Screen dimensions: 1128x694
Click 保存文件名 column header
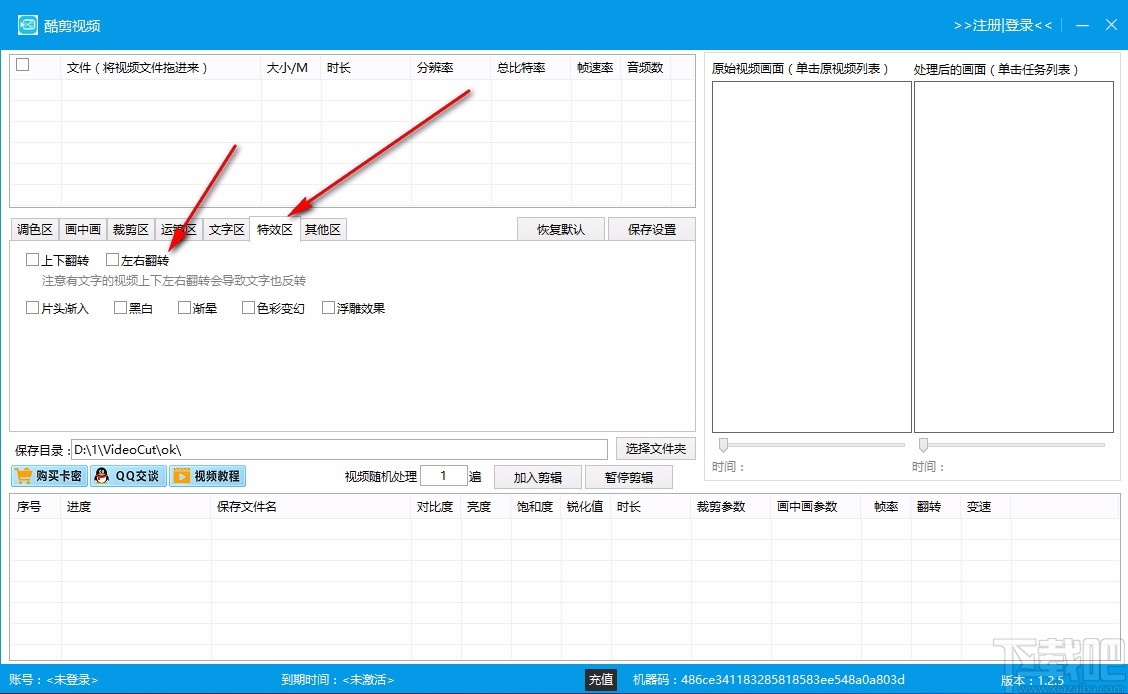pyautogui.click(x=311, y=506)
